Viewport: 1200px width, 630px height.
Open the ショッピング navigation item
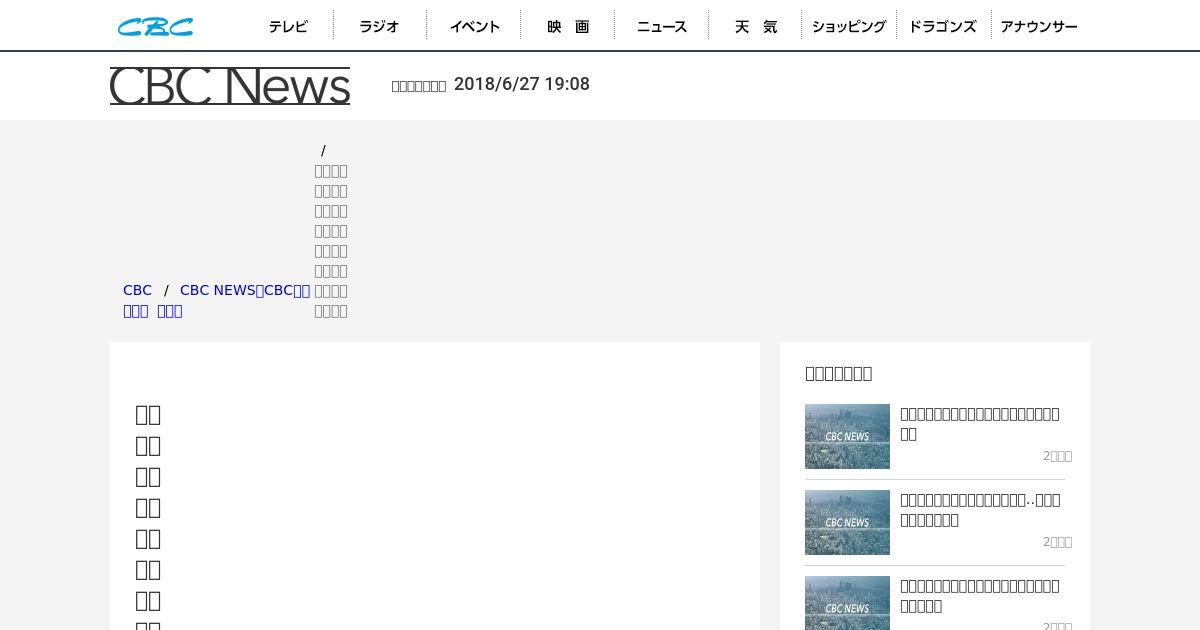click(x=849, y=26)
